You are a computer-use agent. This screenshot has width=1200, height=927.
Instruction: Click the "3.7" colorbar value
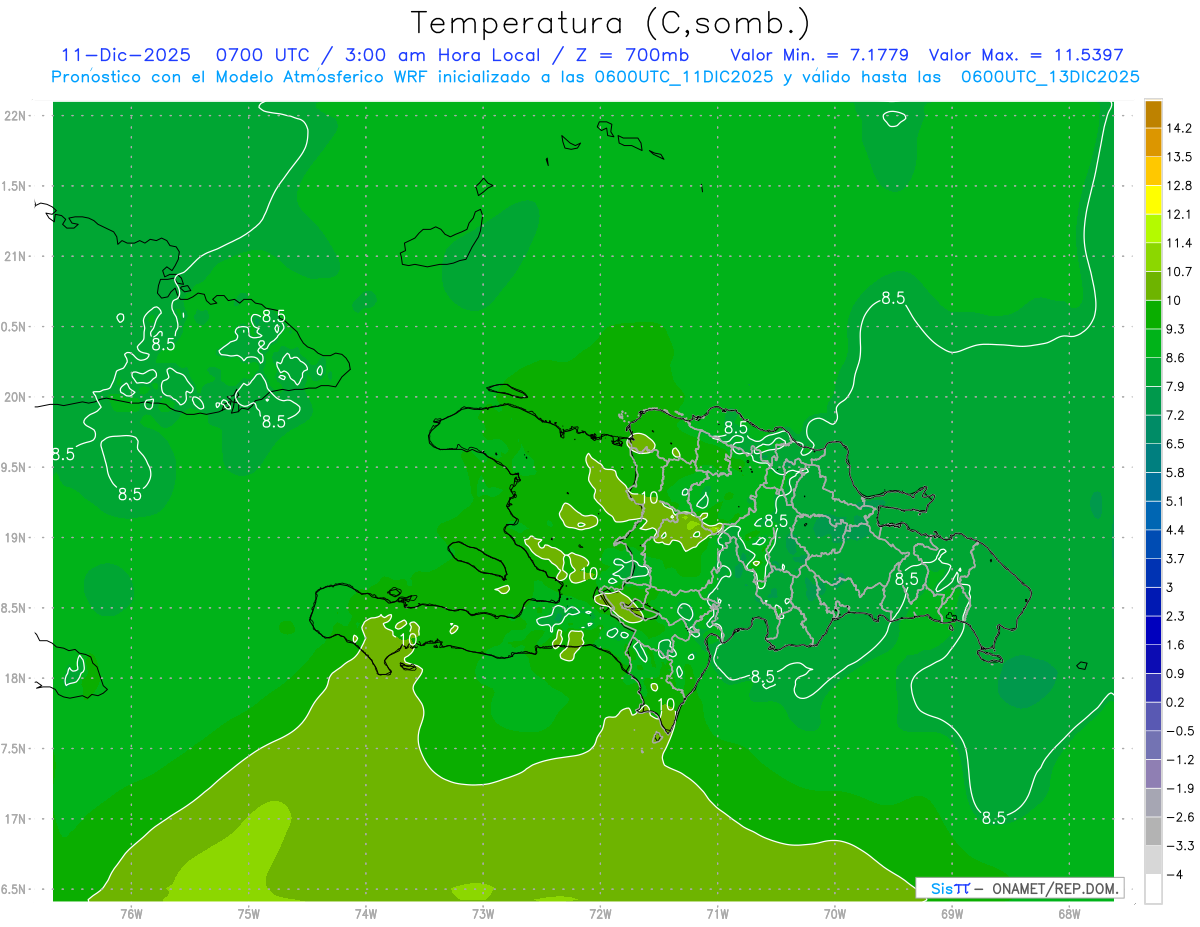1176,559
